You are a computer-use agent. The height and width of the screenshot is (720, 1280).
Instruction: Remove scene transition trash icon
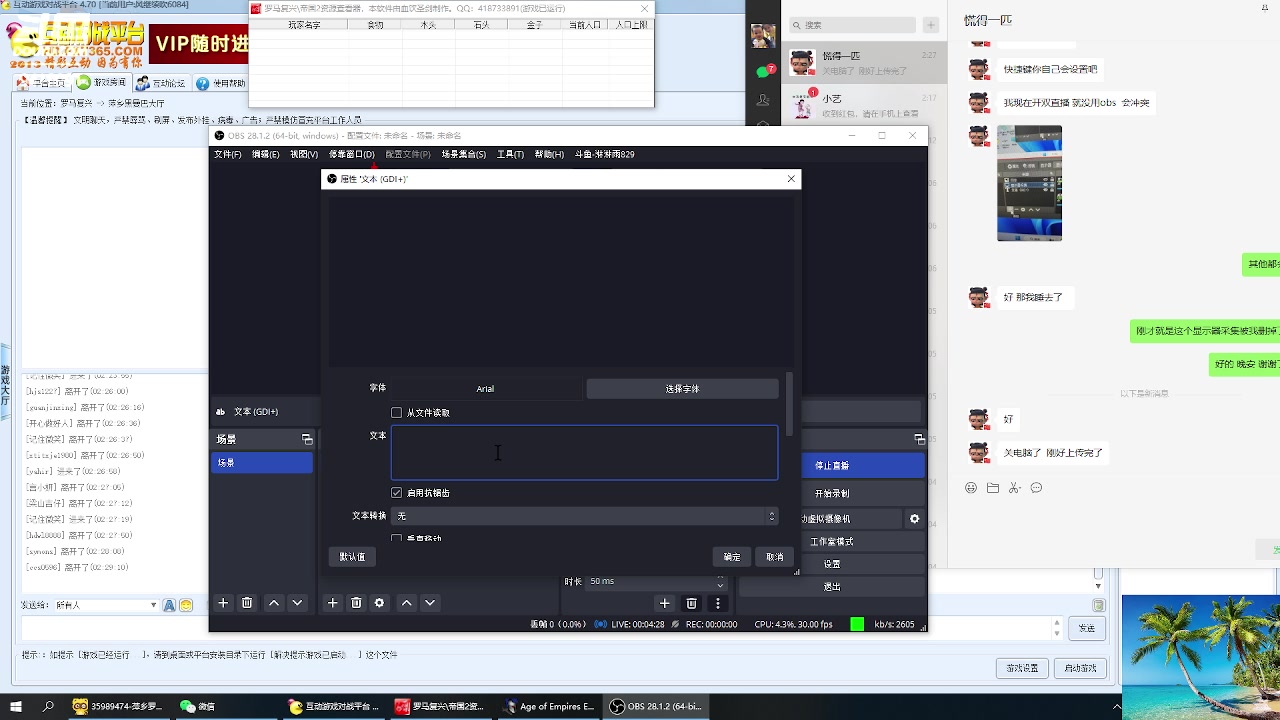691,603
